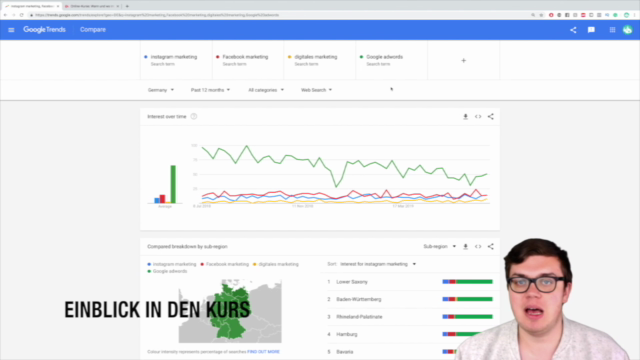Viewport: 640px width, 360px height.
Task: Share the sub-region breakdown chart
Action: coord(491,247)
